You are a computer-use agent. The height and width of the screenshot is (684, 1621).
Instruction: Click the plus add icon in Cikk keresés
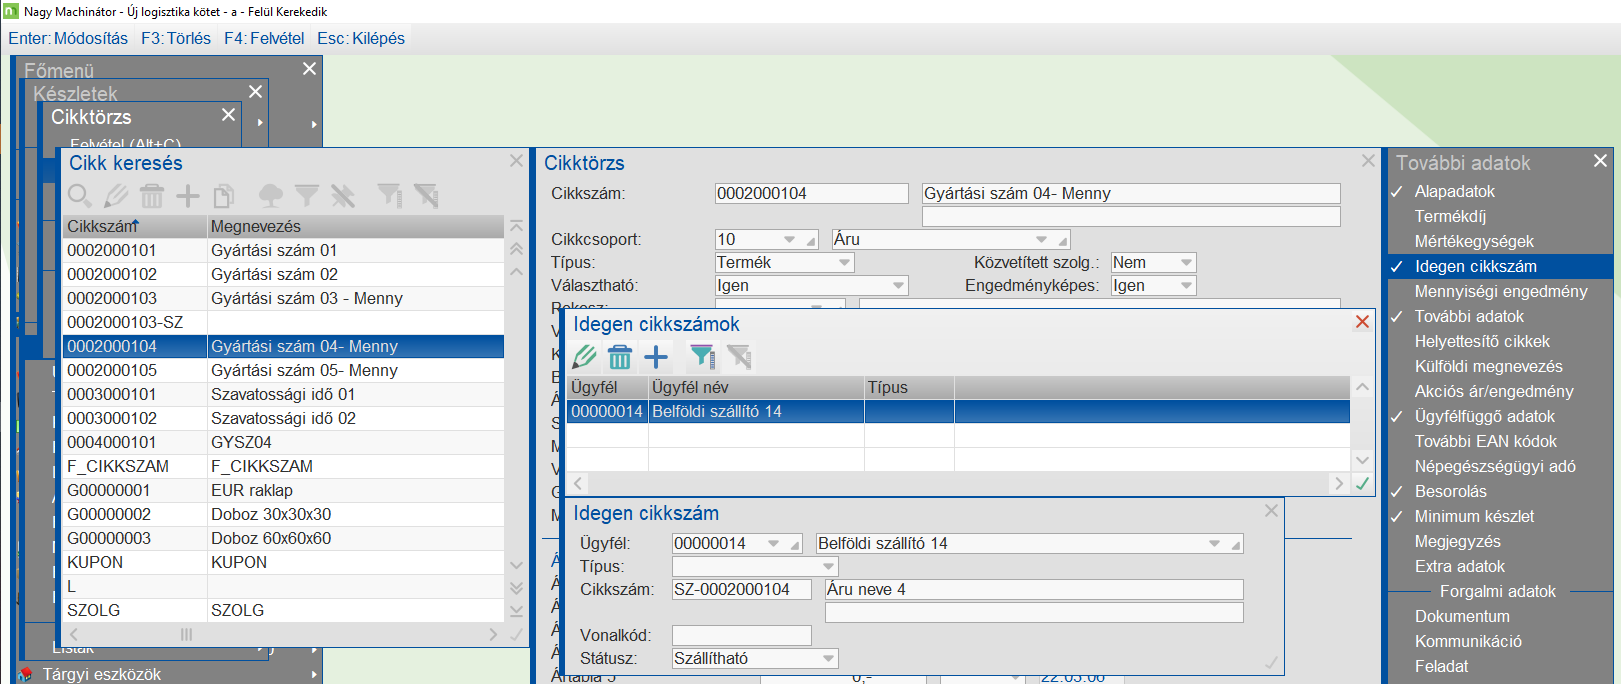click(188, 195)
